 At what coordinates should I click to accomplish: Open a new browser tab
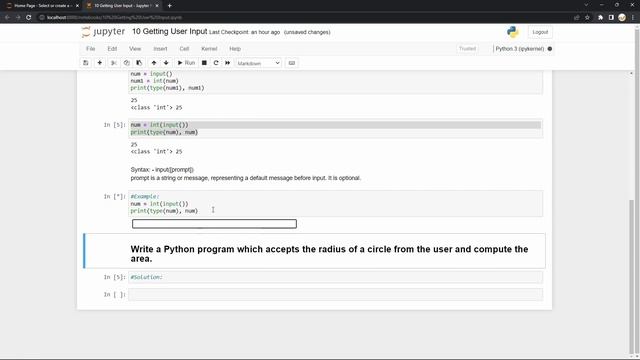(x=169, y=6)
